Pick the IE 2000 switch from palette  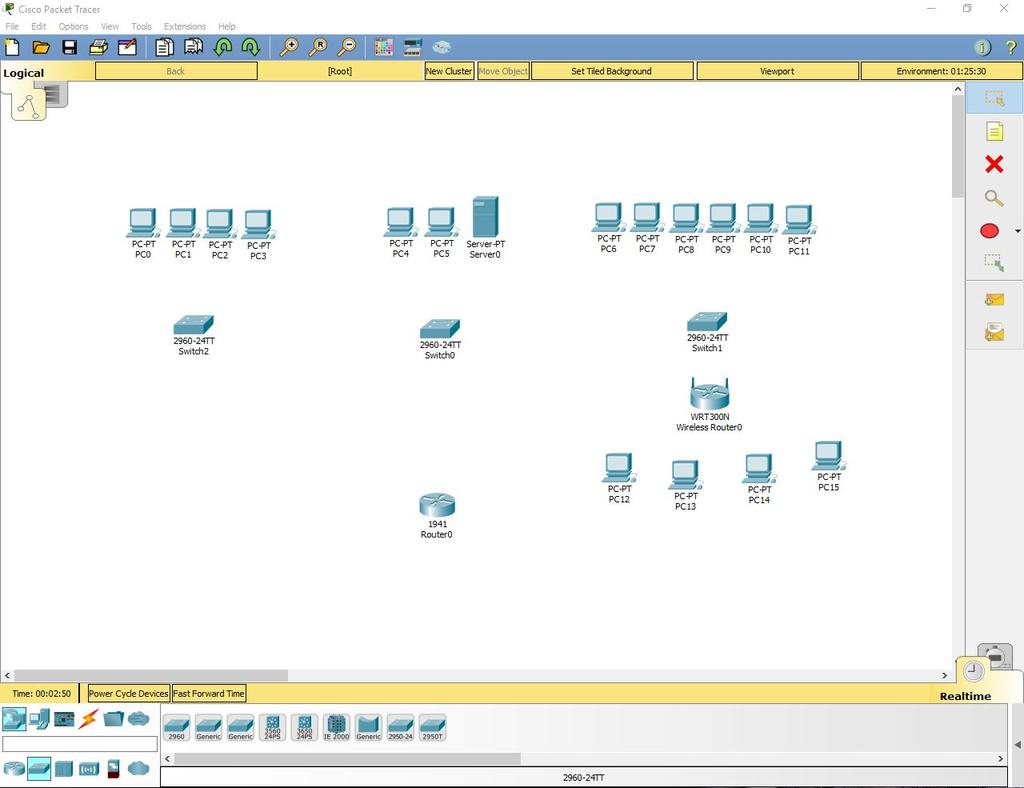click(x=336, y=727)
